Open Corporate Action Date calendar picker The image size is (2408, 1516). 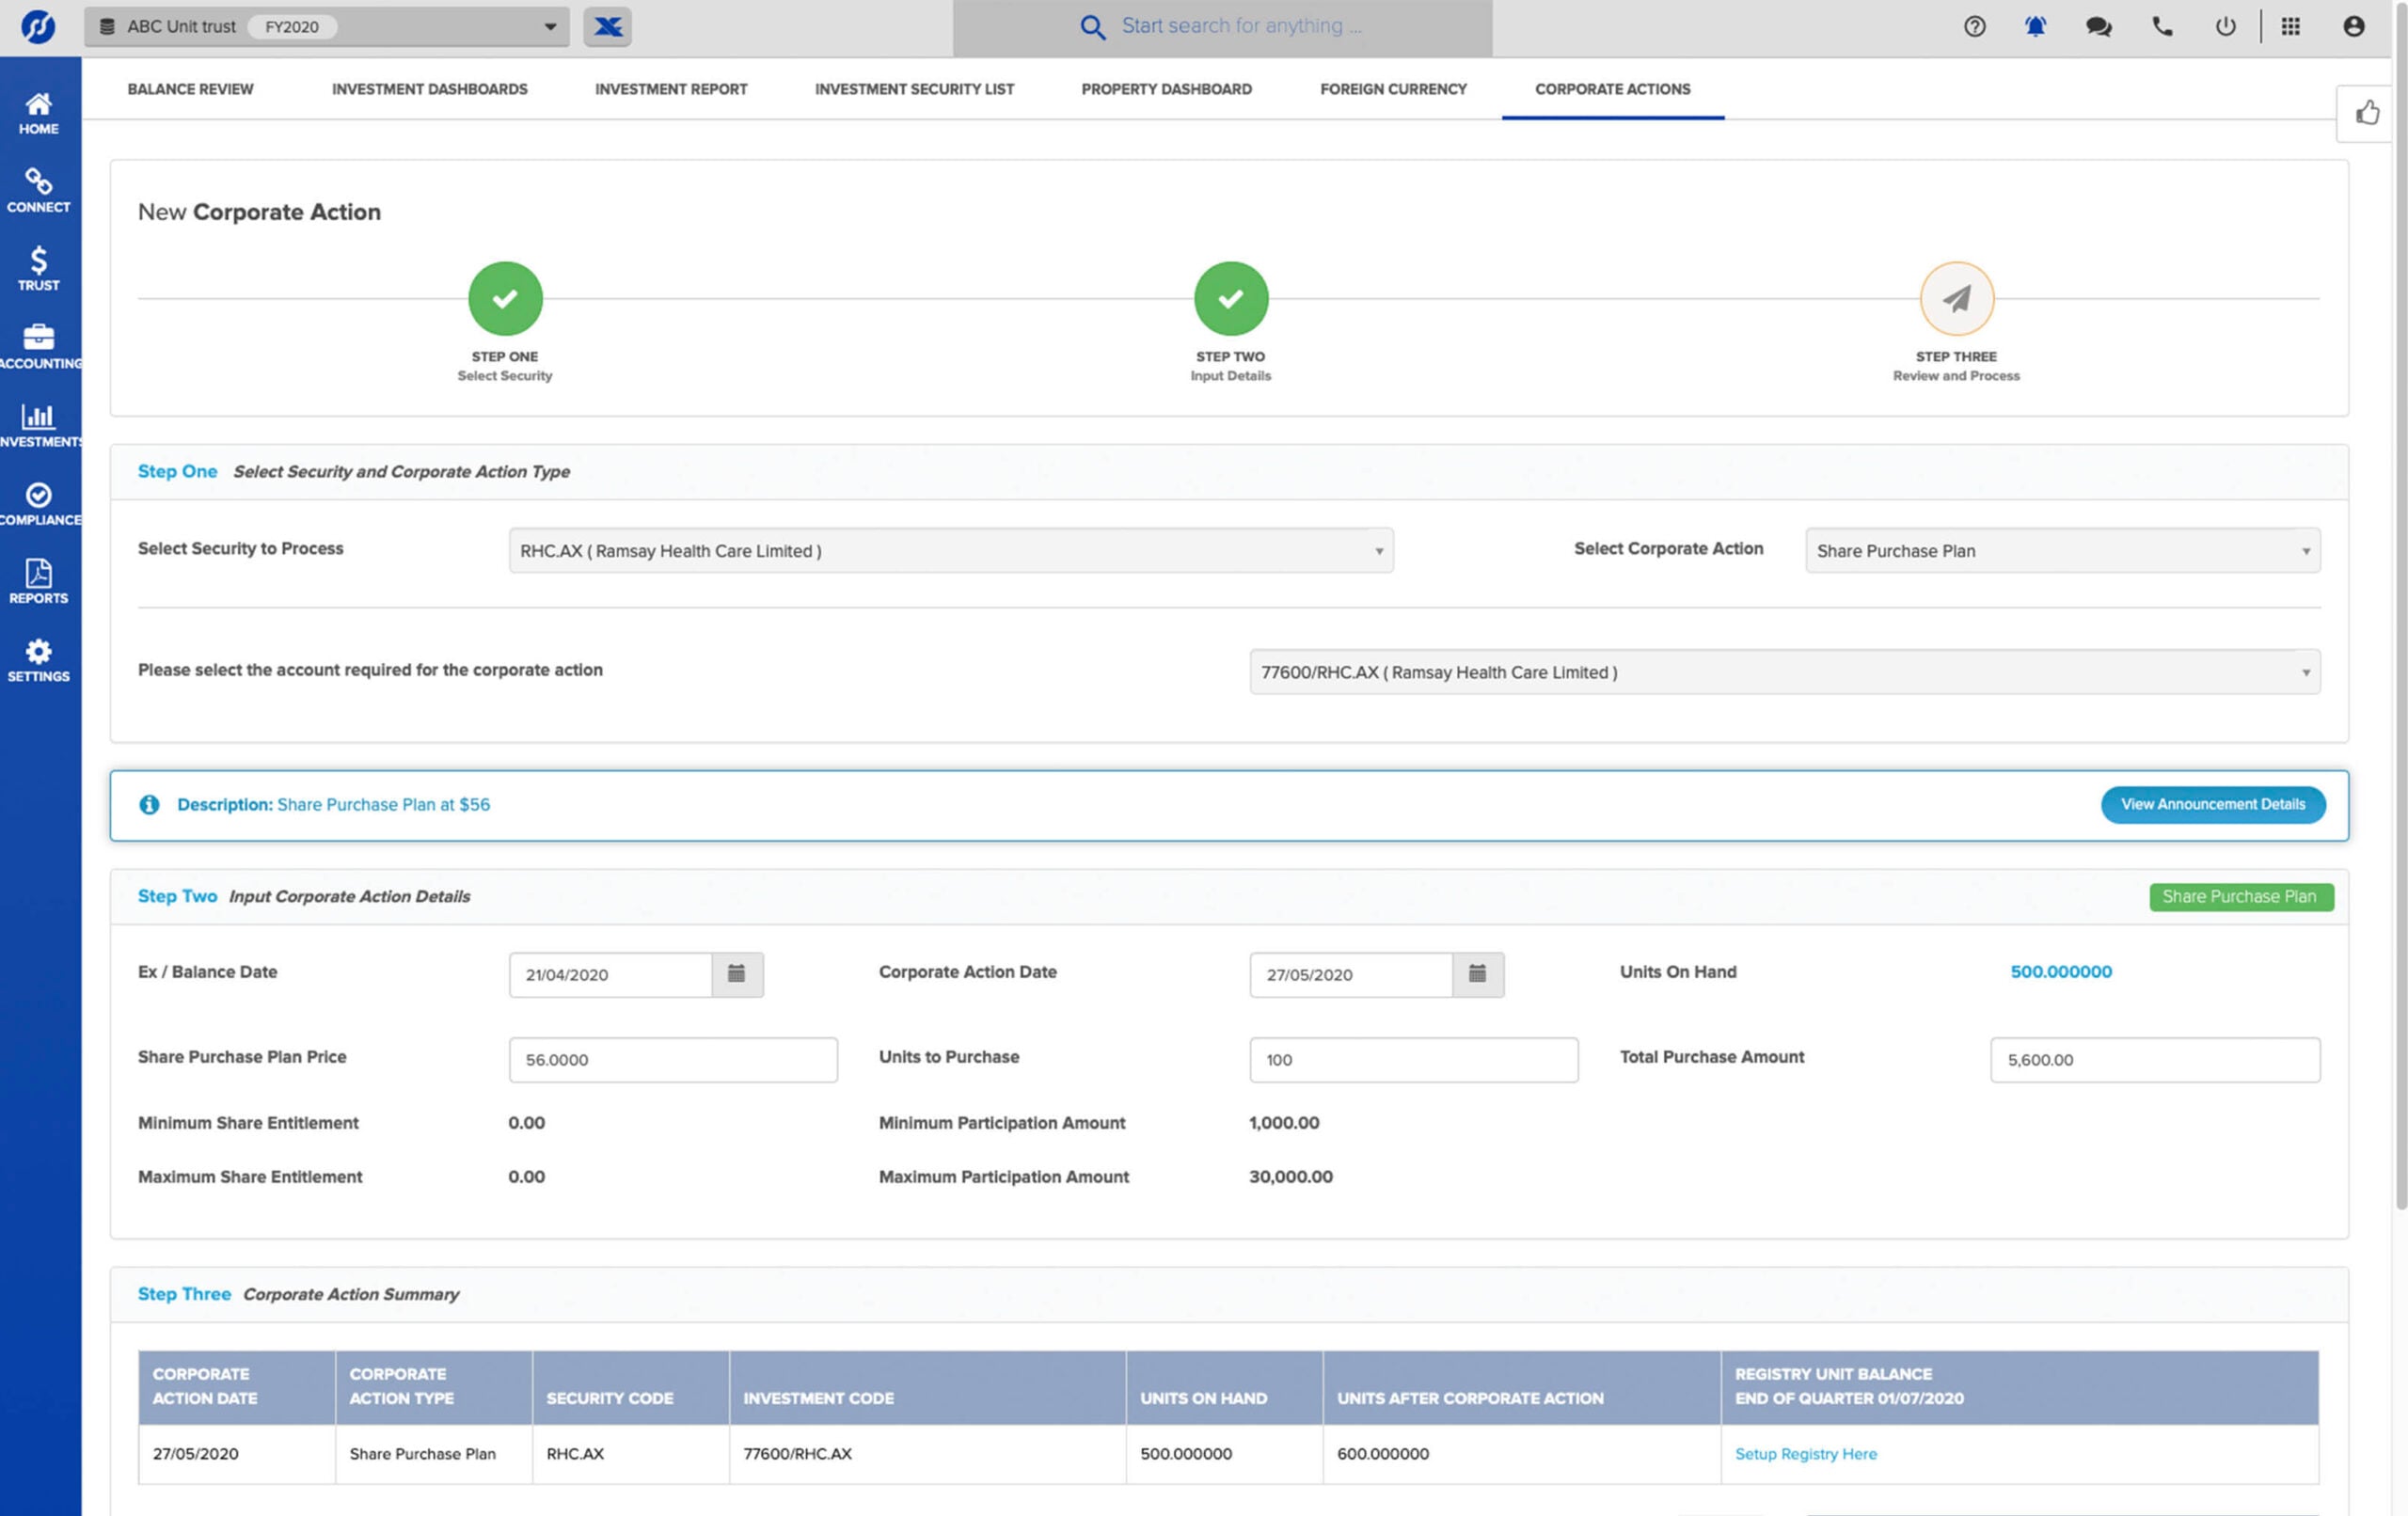coord(1477,974)
